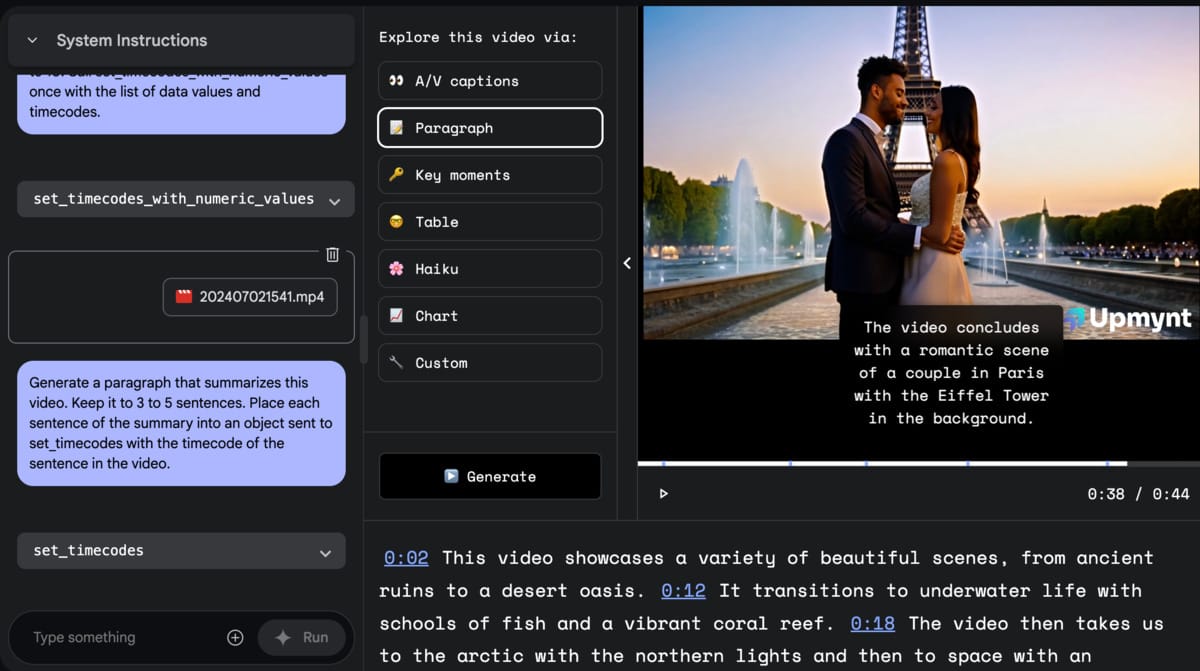Click the Run button
Viewport: 1200px width, 671px height.
click(302, 637)
